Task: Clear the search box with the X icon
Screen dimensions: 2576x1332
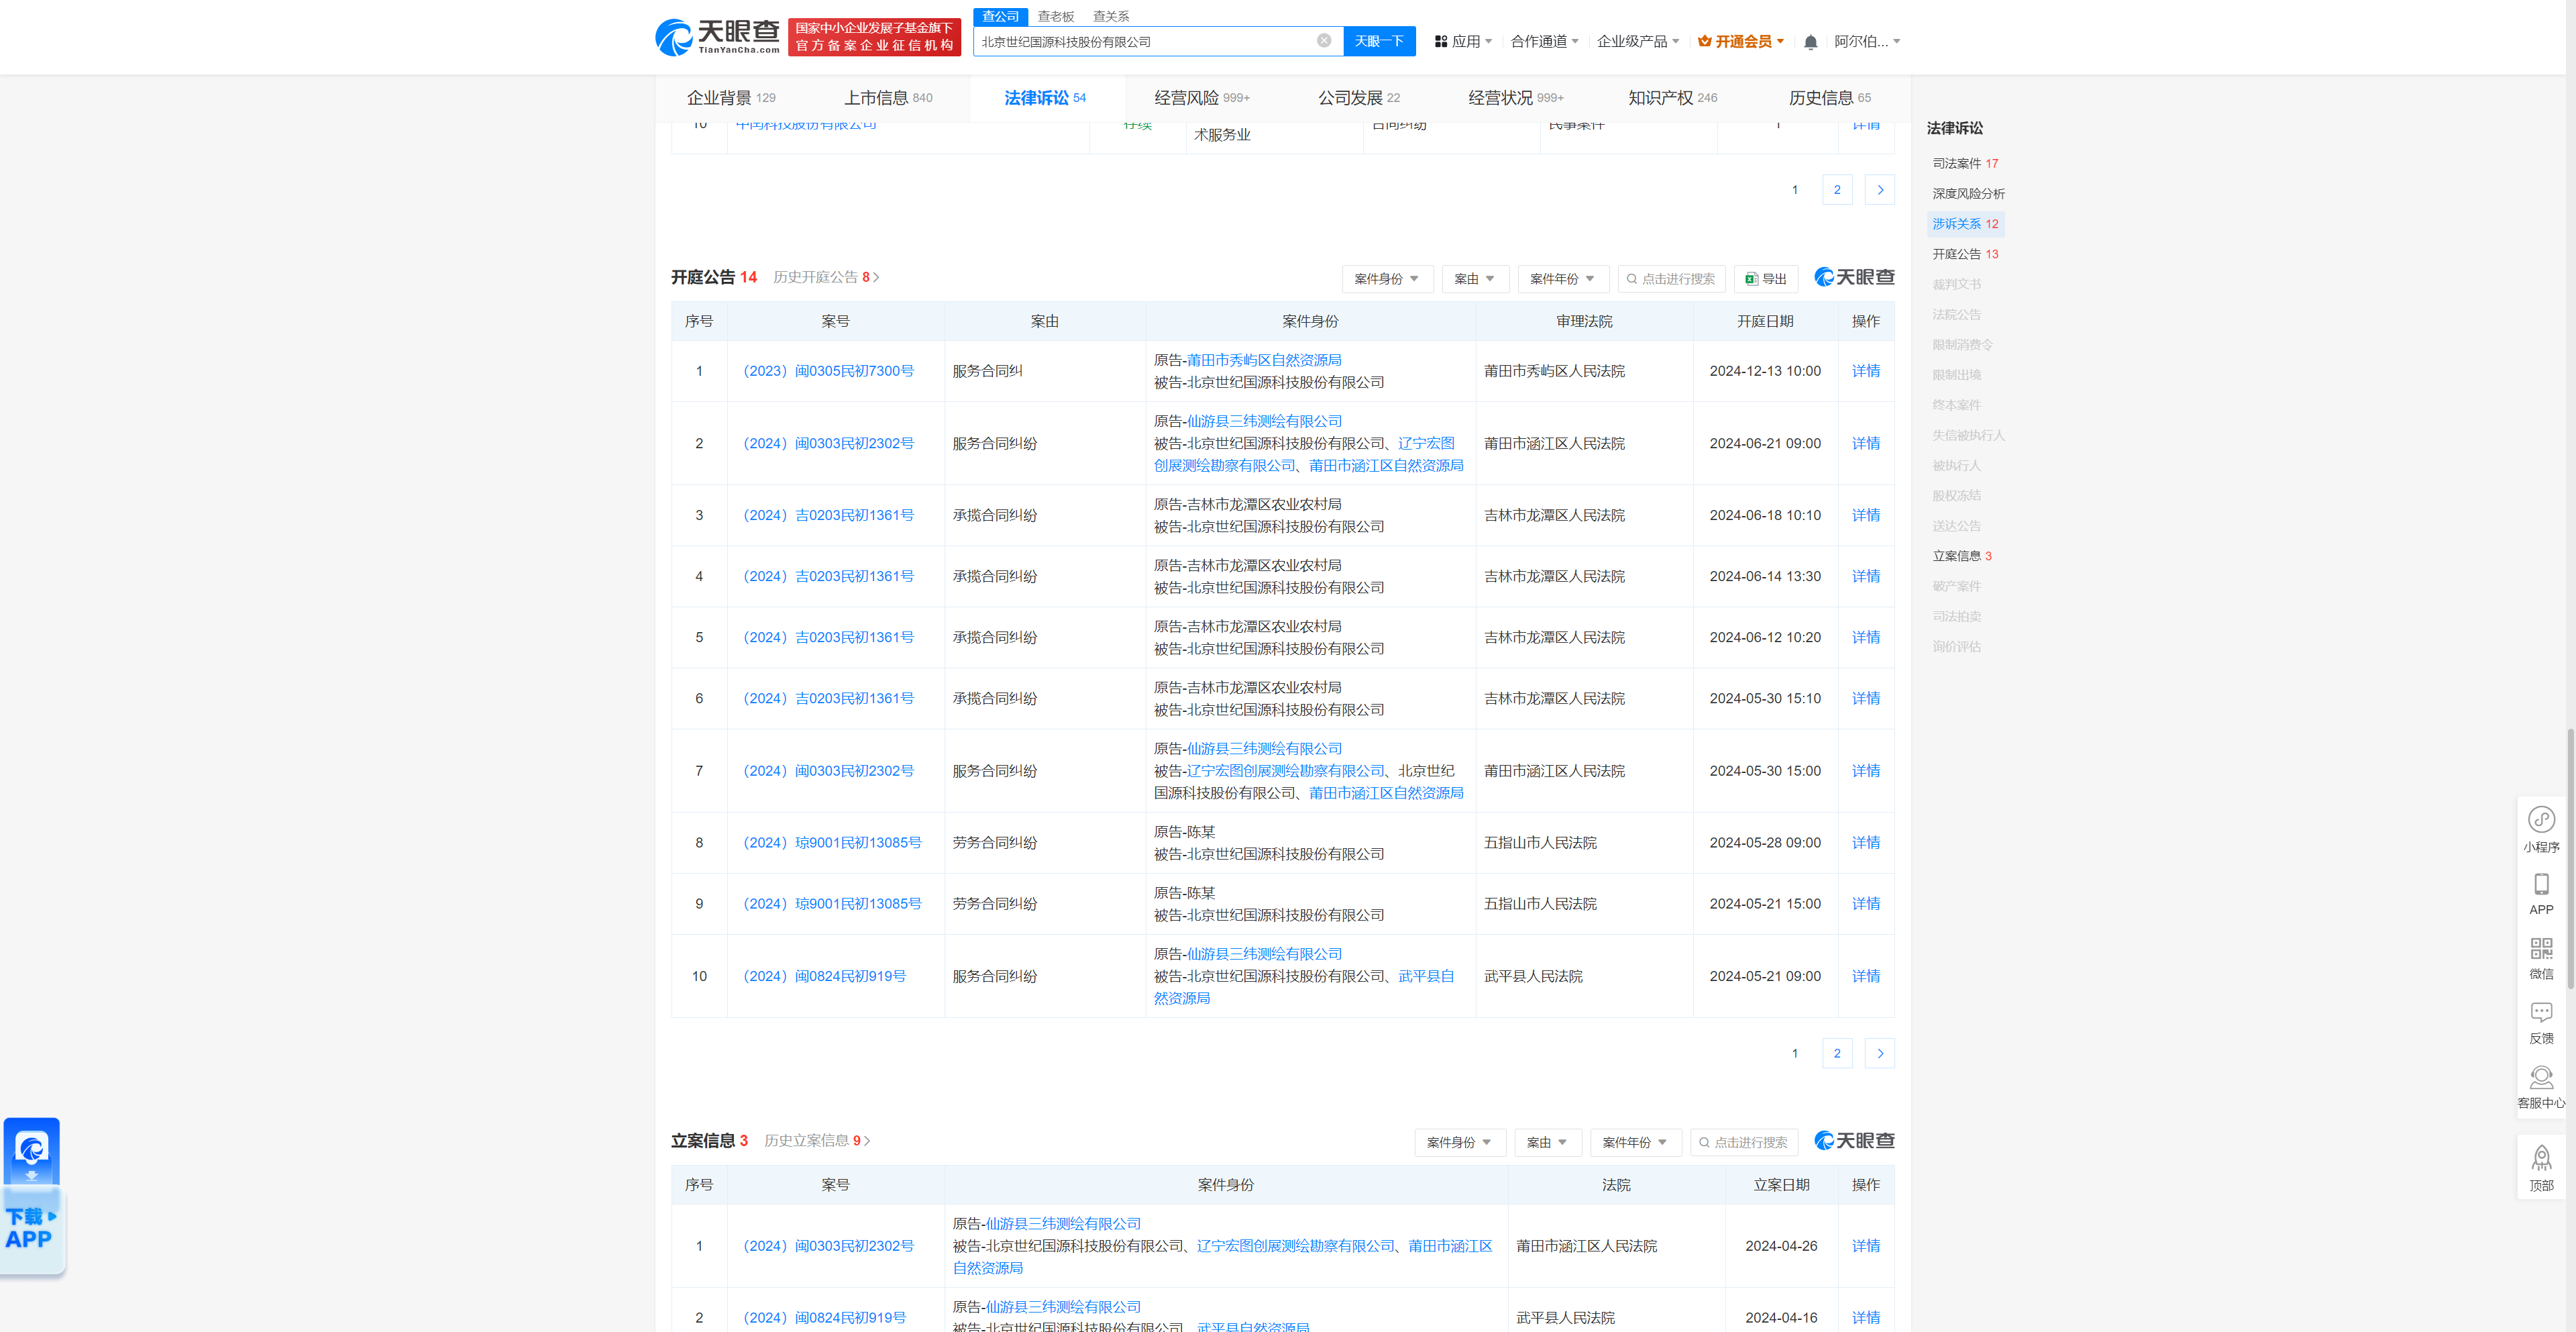Action: click(1323, 41)
